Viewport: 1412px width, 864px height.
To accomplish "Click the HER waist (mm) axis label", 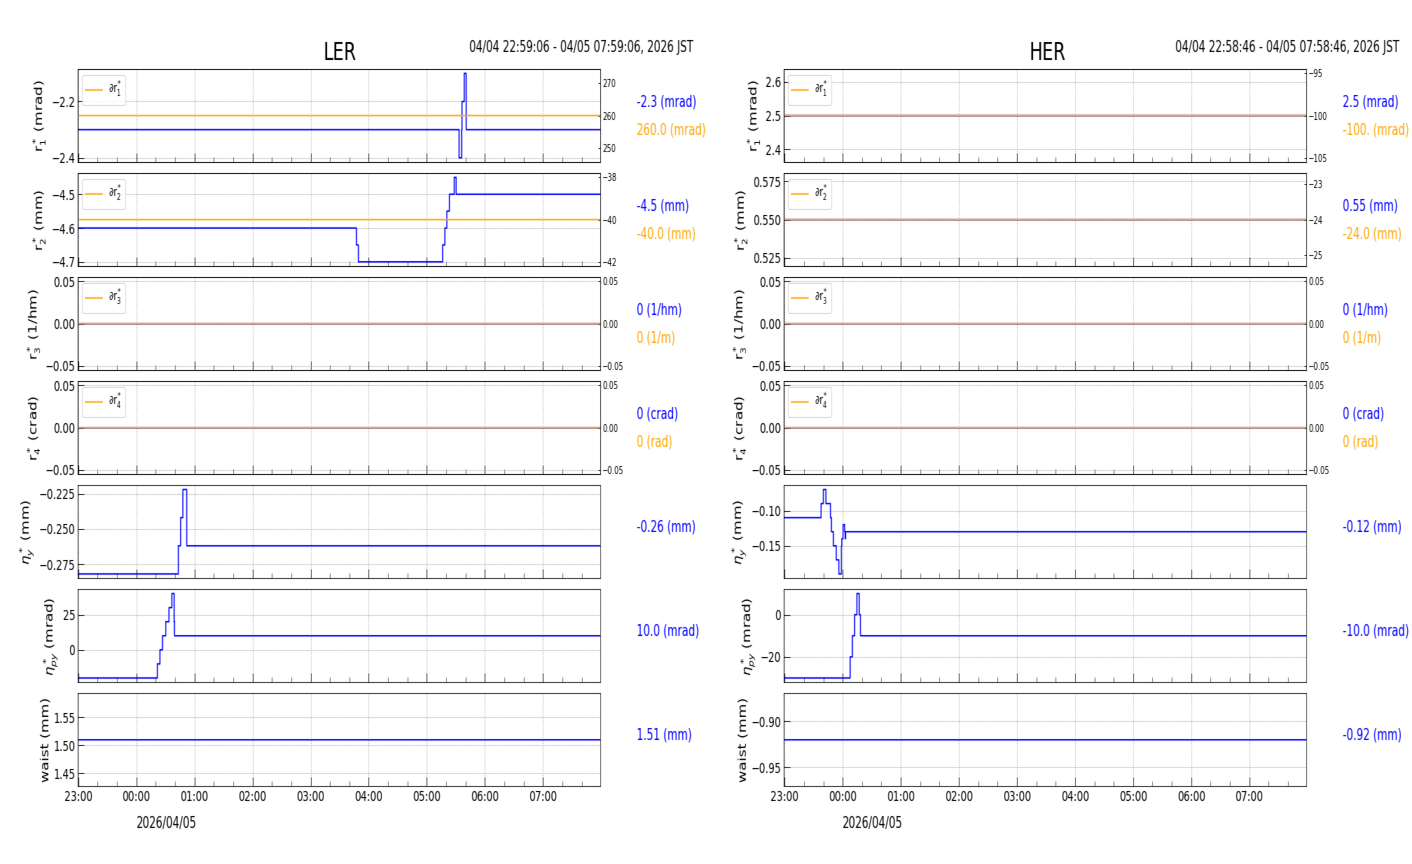I will 742,740.
